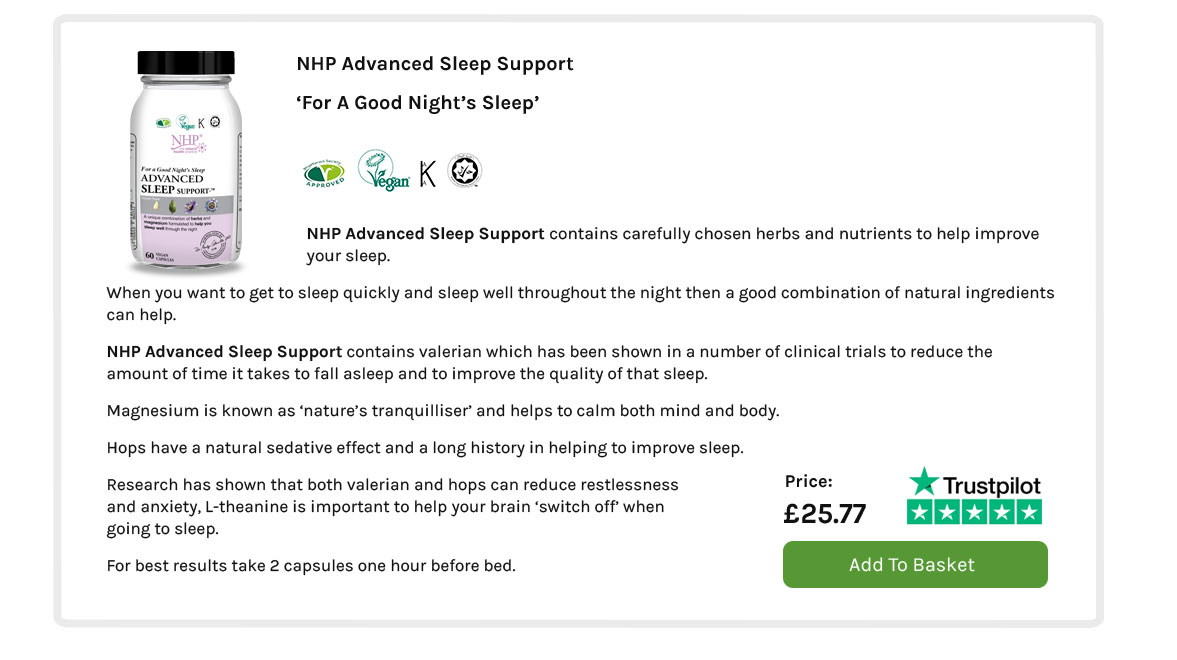Click the Vegetarian Society Approved badge
Viewport: 1177px width, 660px height.
[324, 173]
